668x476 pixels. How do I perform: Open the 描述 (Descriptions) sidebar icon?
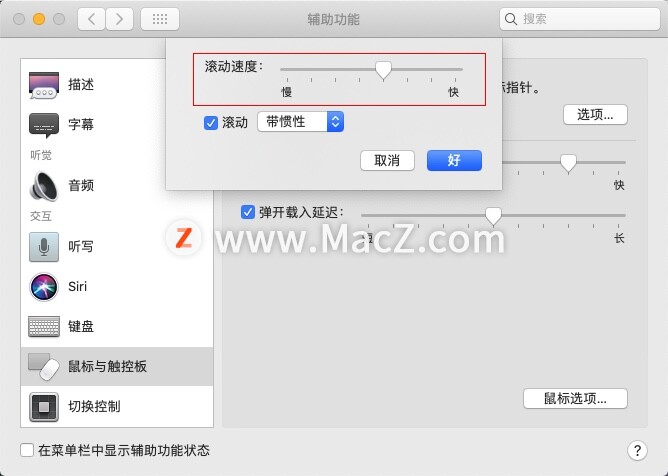(44, 85)
